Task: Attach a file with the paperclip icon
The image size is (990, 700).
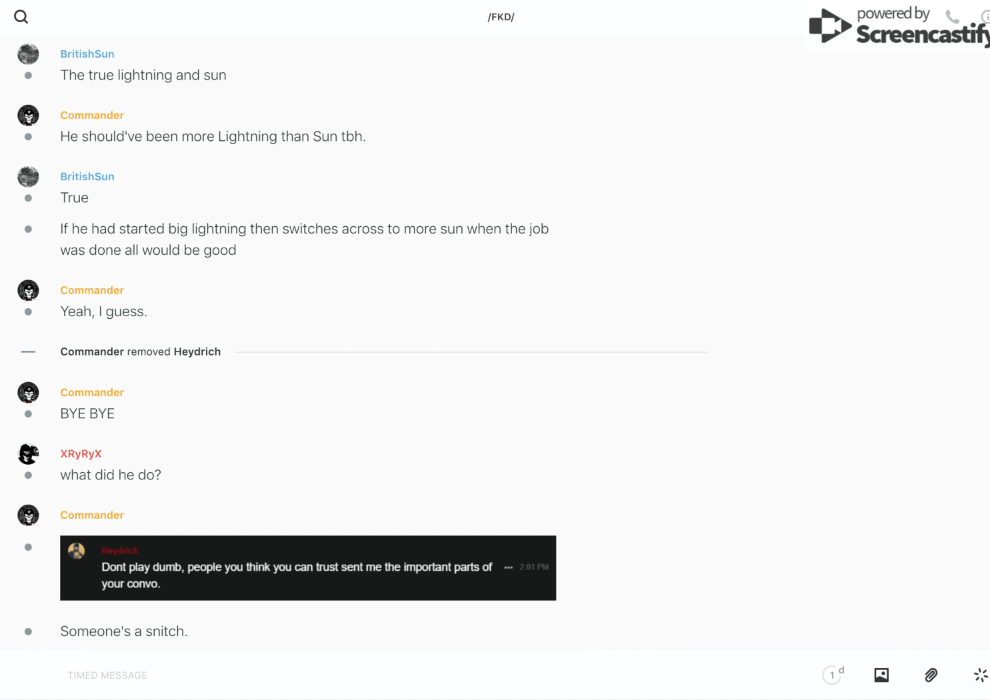Action: (931, 675)
